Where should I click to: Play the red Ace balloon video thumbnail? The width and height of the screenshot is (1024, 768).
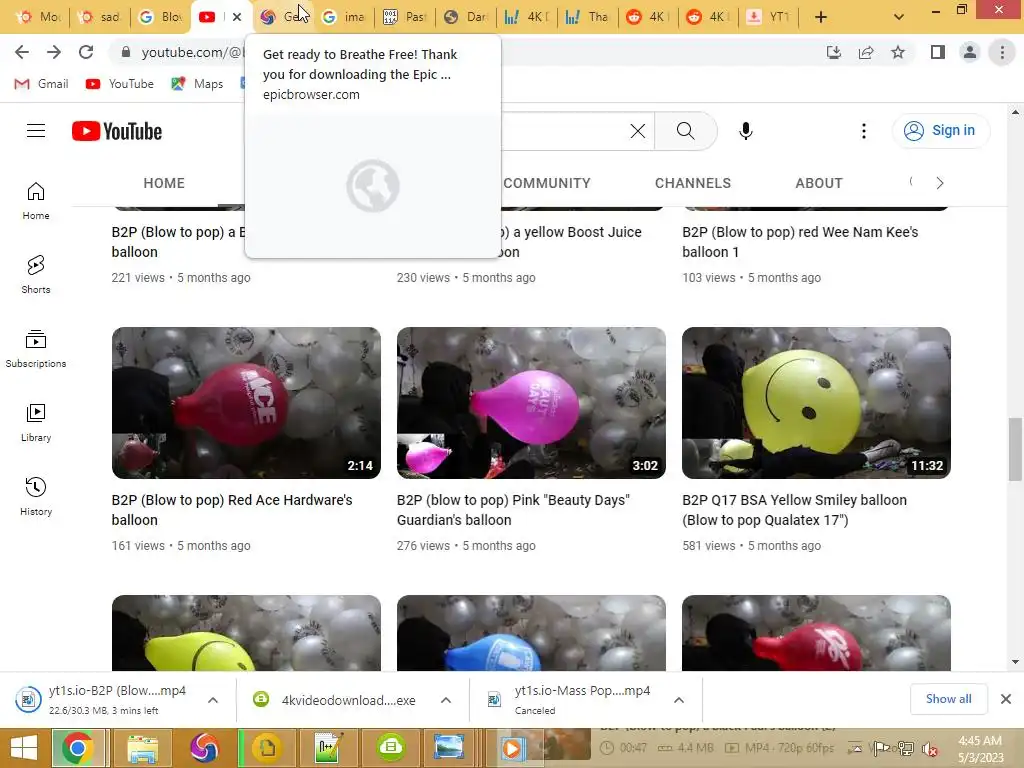(x=246, y=403)
